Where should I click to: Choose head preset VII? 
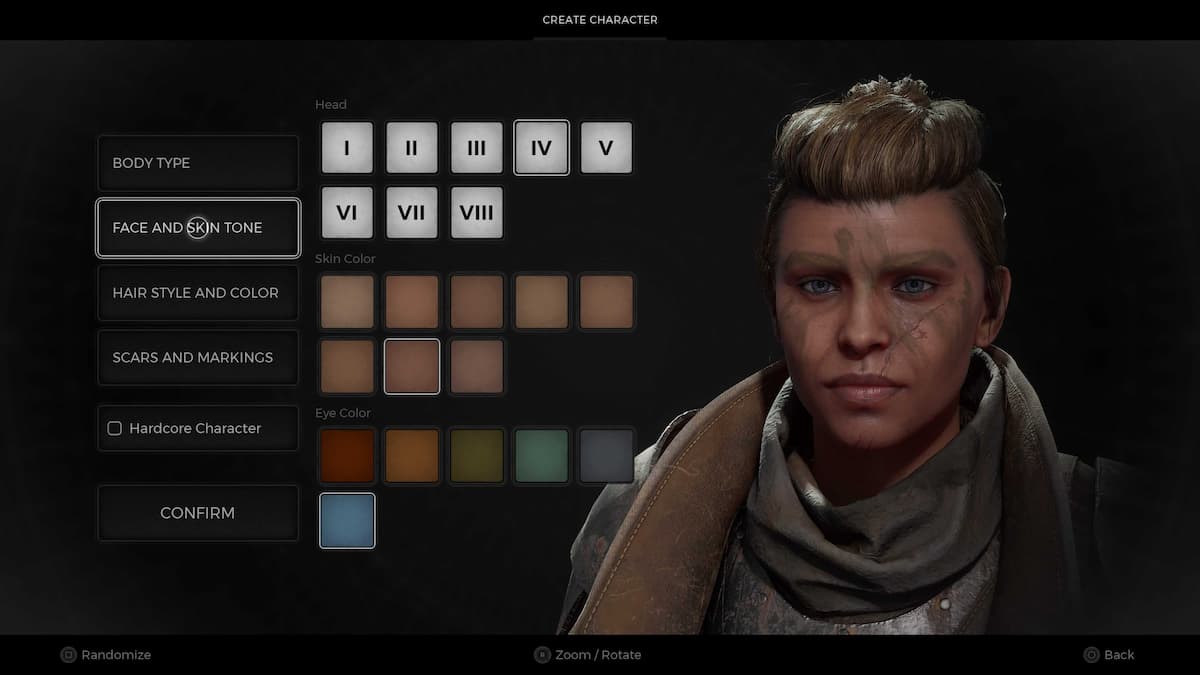pos(411,212)
